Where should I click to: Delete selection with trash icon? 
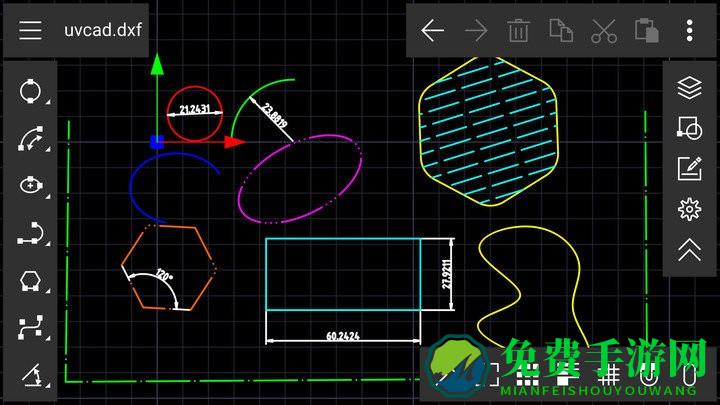pos(518,31)
